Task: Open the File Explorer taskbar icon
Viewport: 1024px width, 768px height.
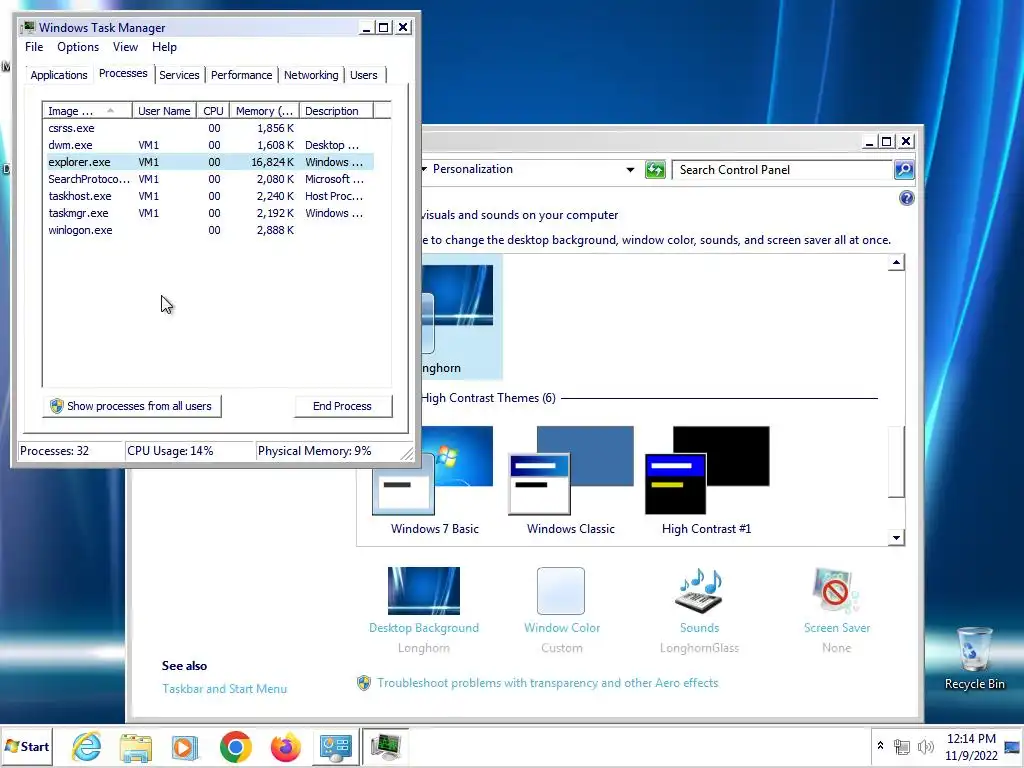Action: click(136, 746)
